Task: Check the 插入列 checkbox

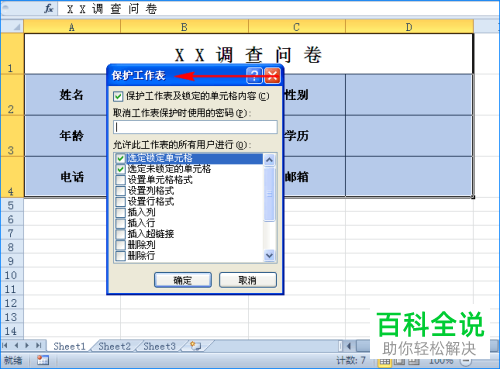Action: click(120, 212)
